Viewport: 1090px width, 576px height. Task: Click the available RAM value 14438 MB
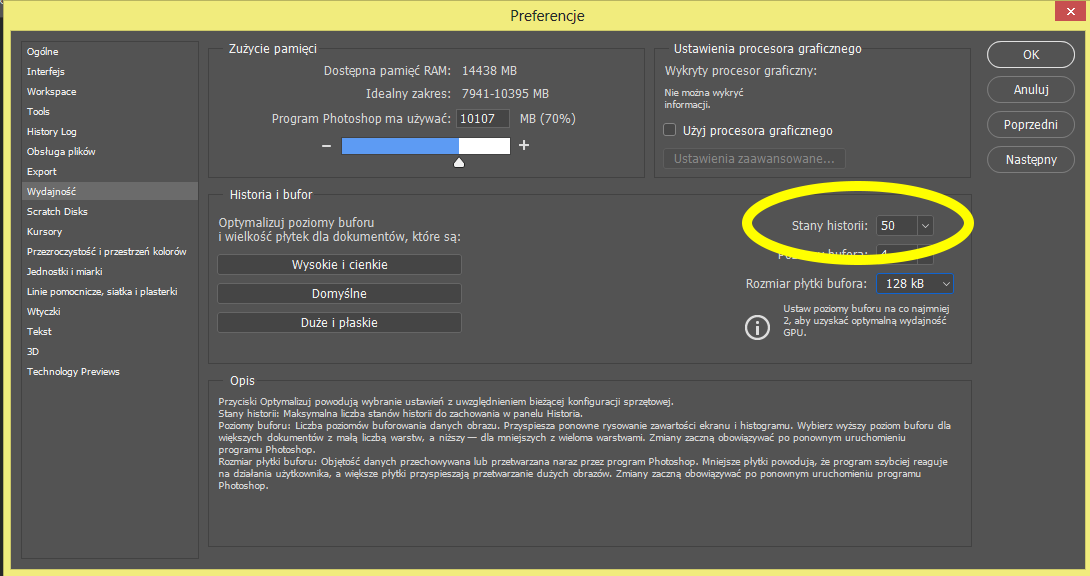pos(489,71)
